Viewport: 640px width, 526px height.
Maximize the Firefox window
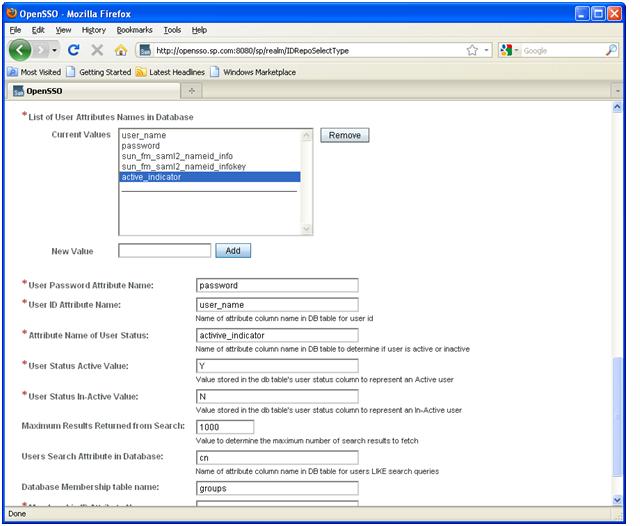coord(598,14)
